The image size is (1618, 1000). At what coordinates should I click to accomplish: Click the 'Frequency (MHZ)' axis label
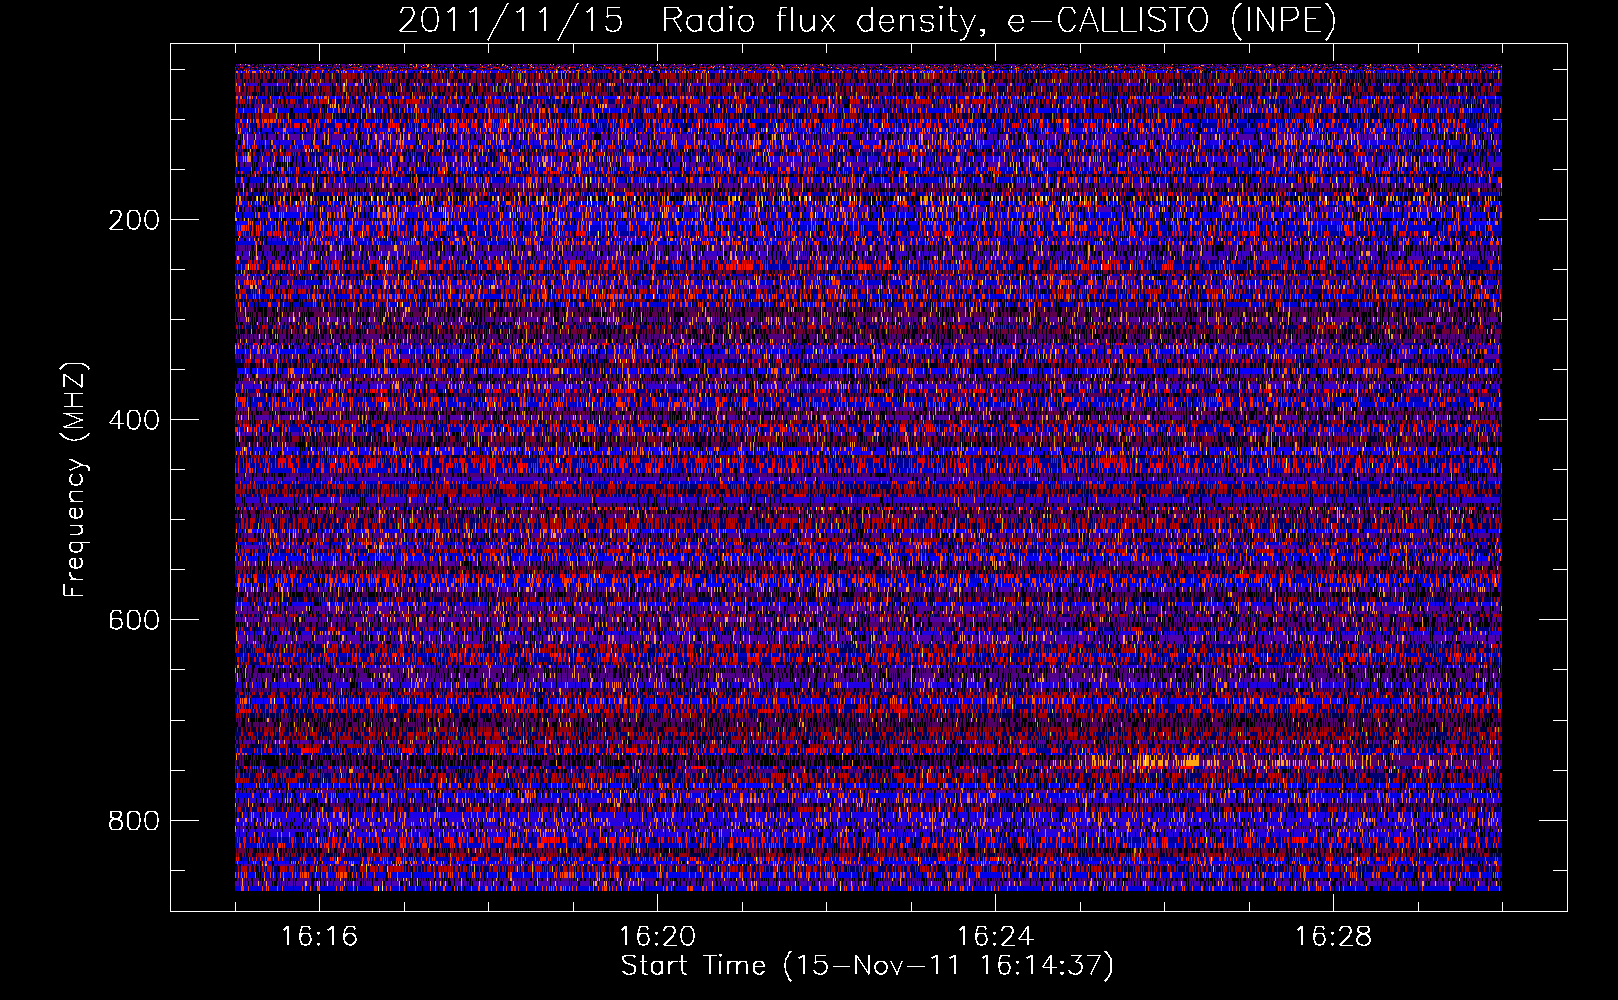(75, 480)
